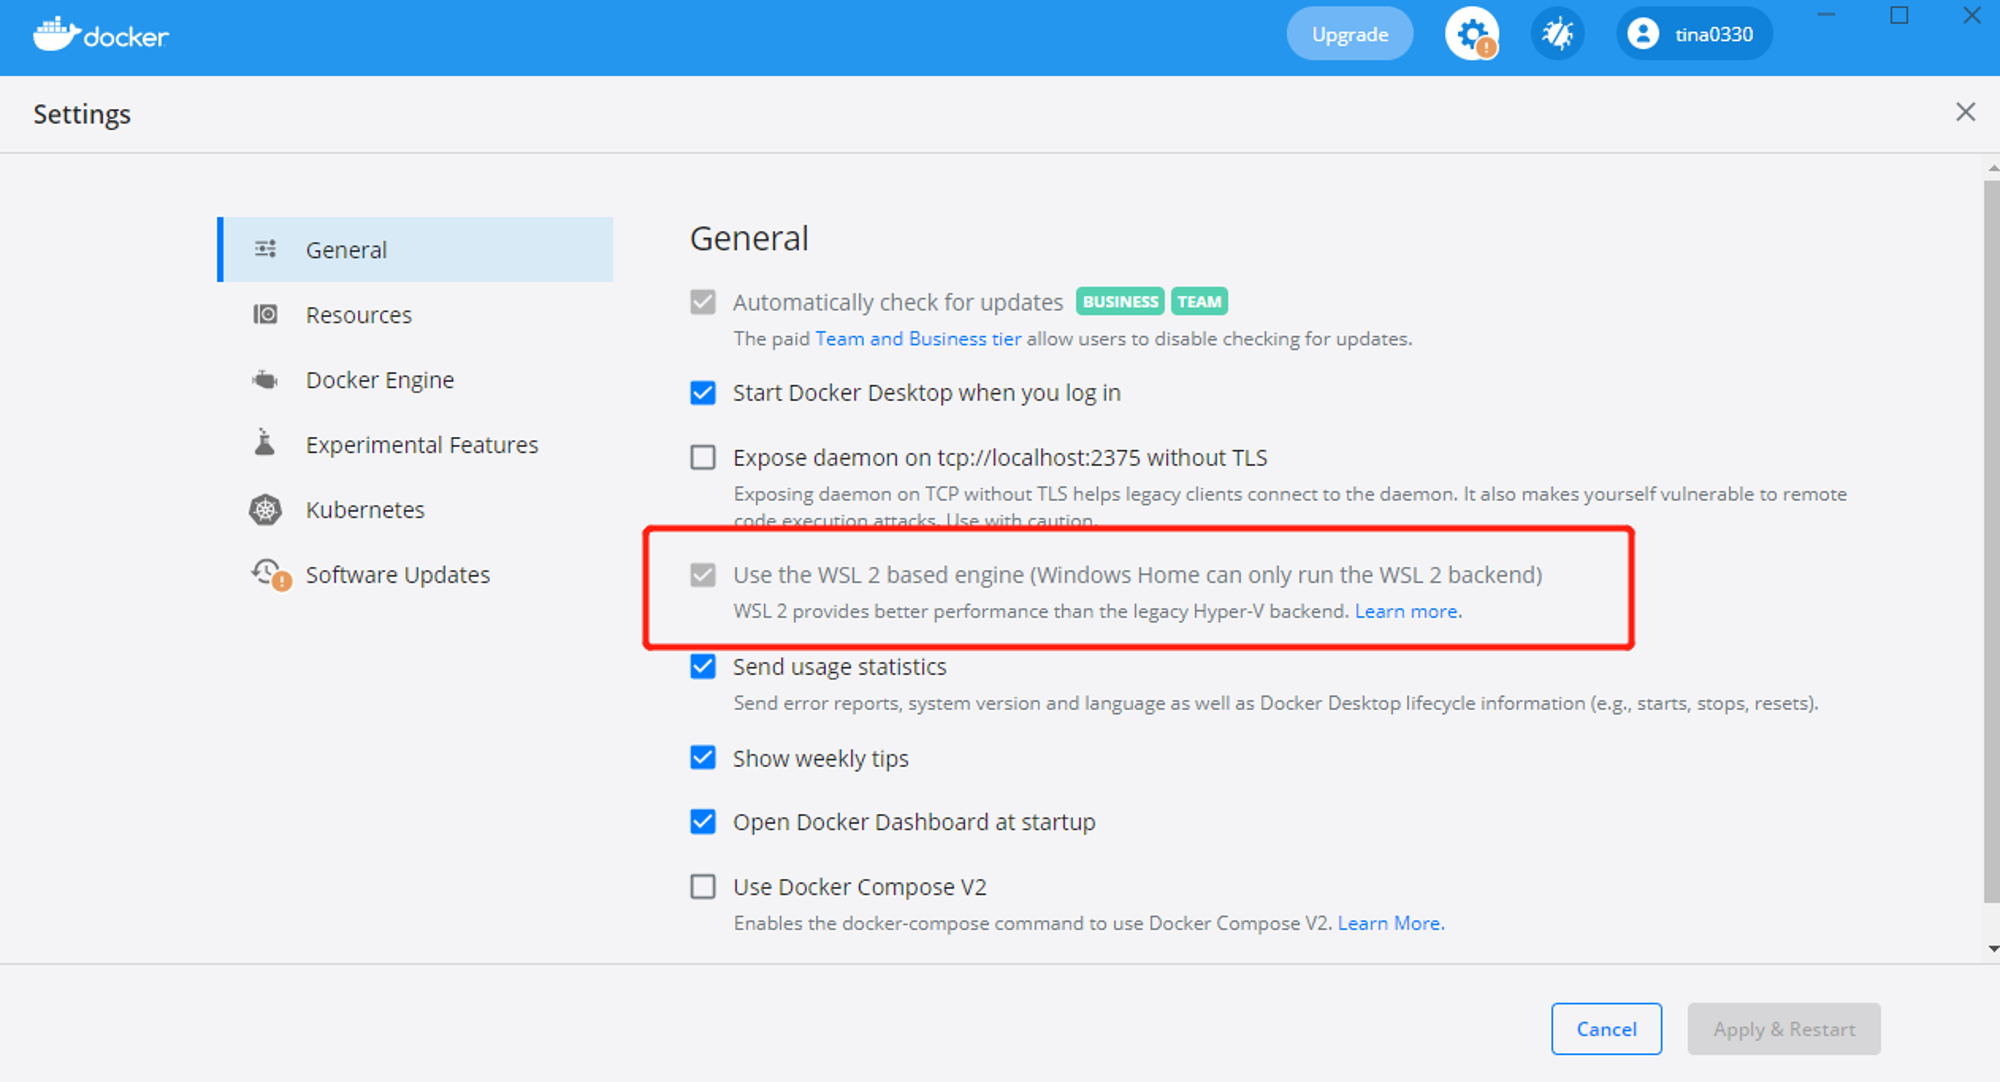The width and height of the screenshot is (2000, 1082).
Task: Click the settings pane vertical scrollbar
Action: coord(1992,540)
